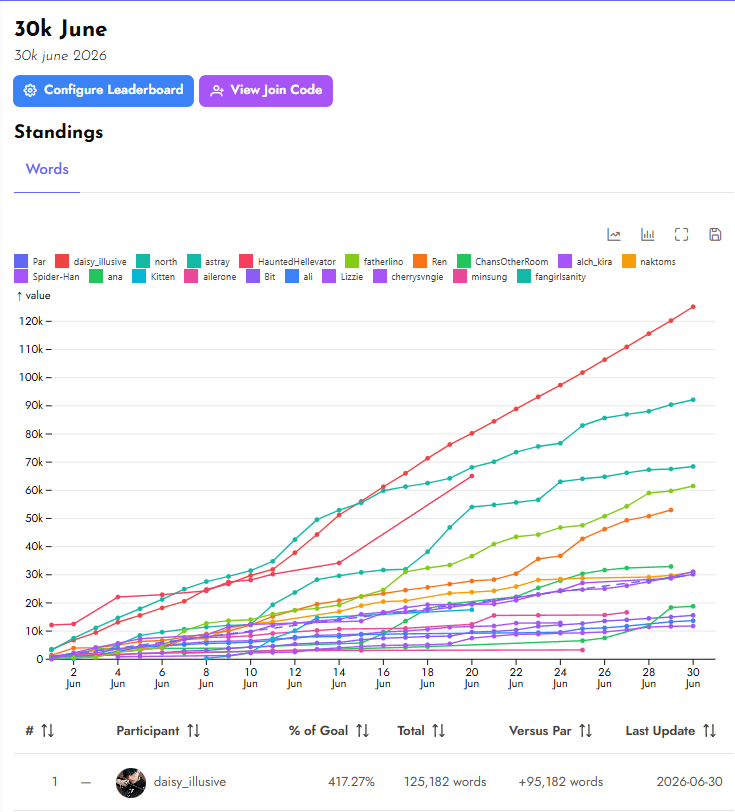Click the ailerone legend swatch
735x812 pixels.
click(191, 277)
